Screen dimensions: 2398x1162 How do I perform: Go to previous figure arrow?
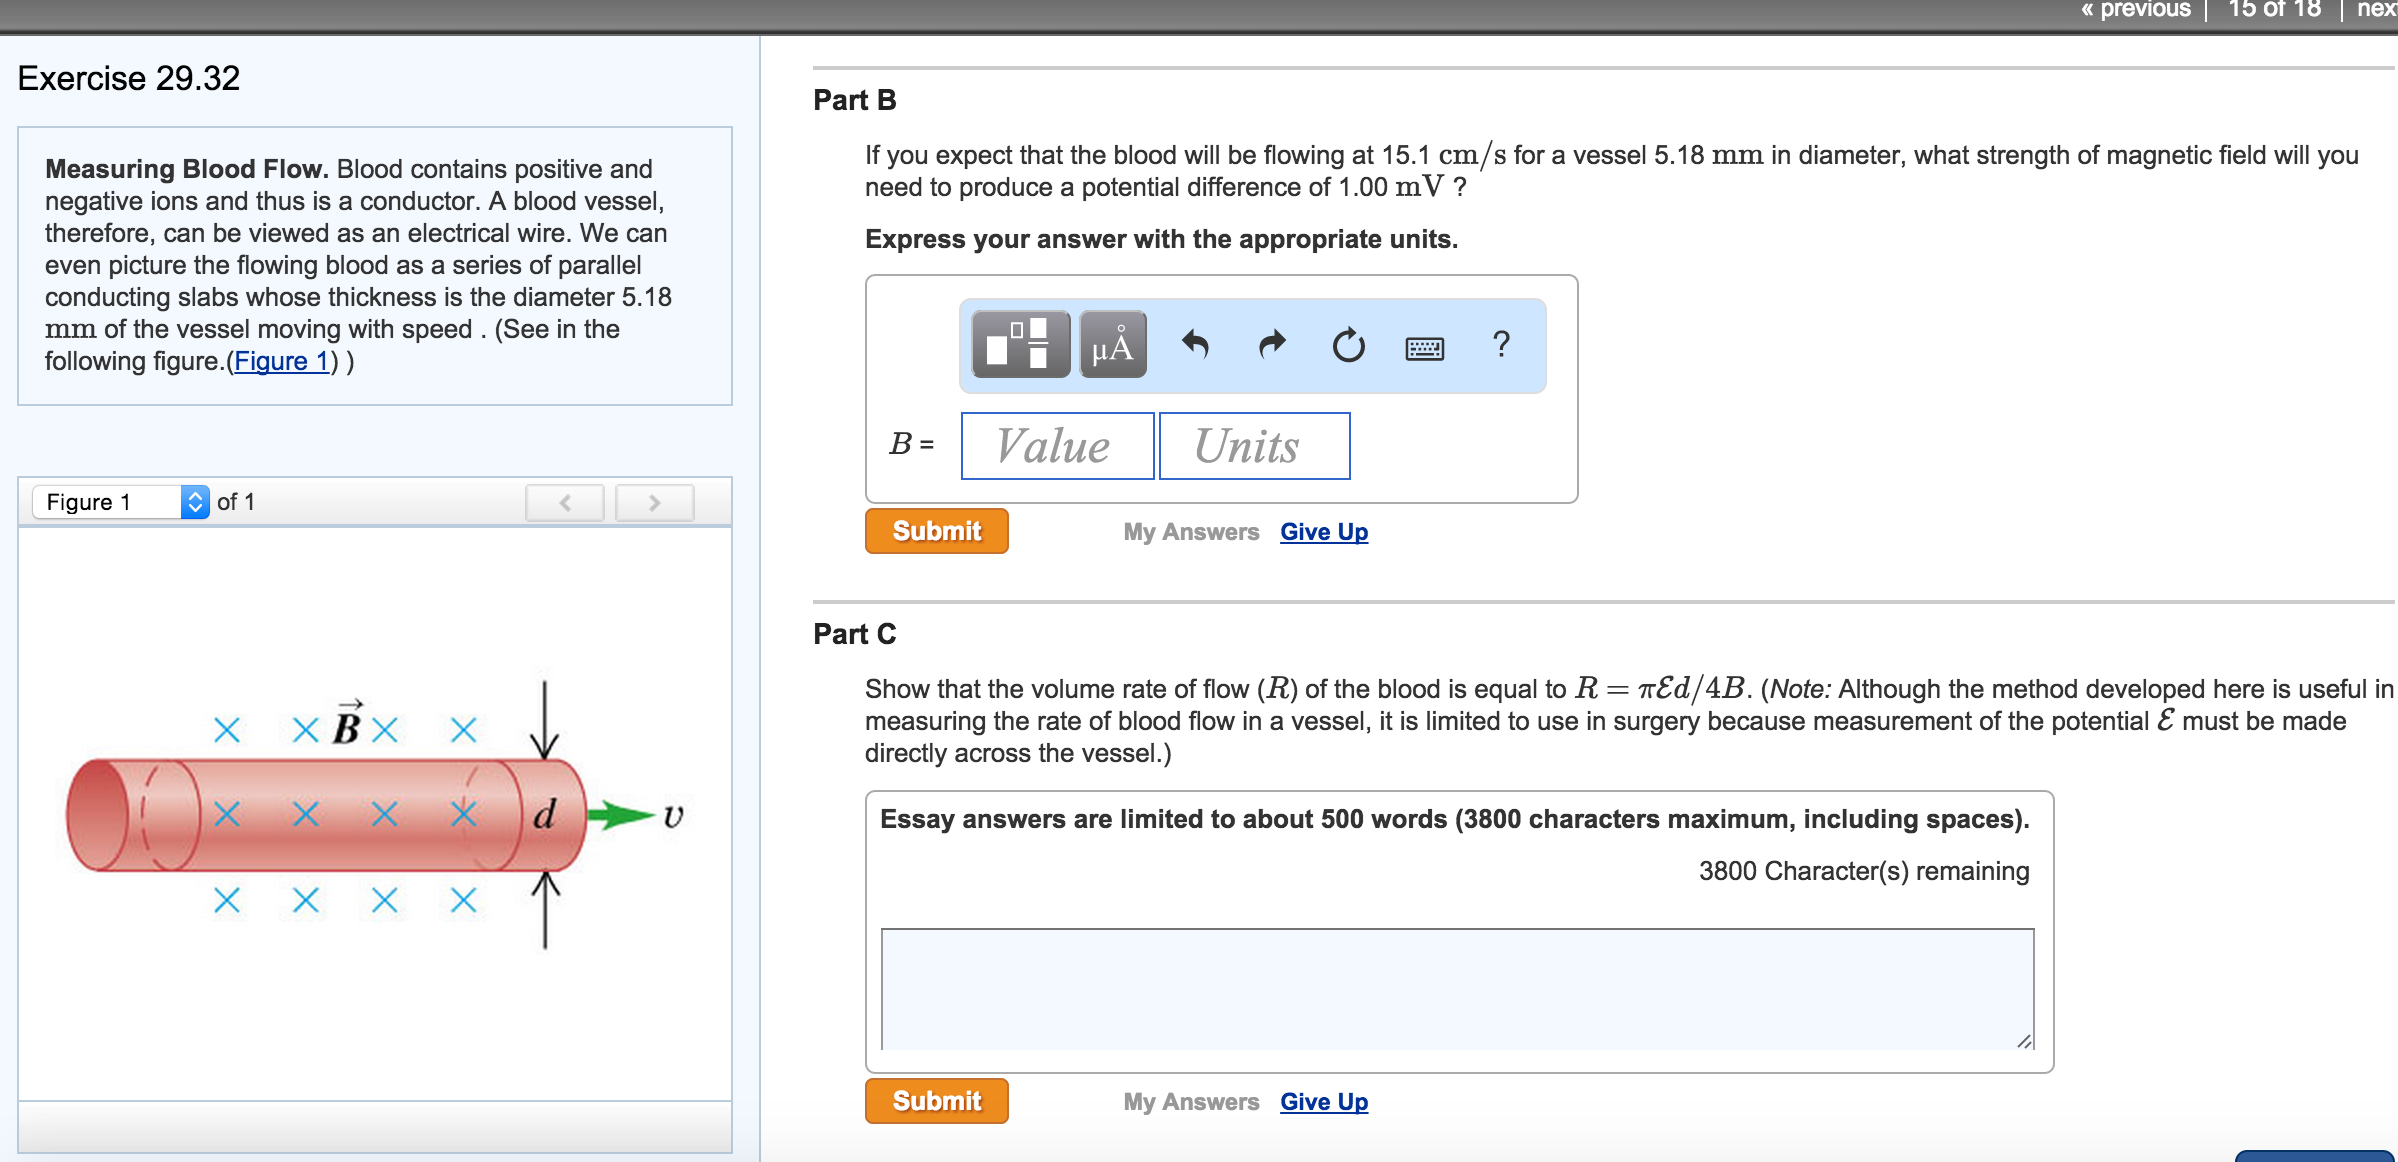pyautogui.click(x=565, y=503)
